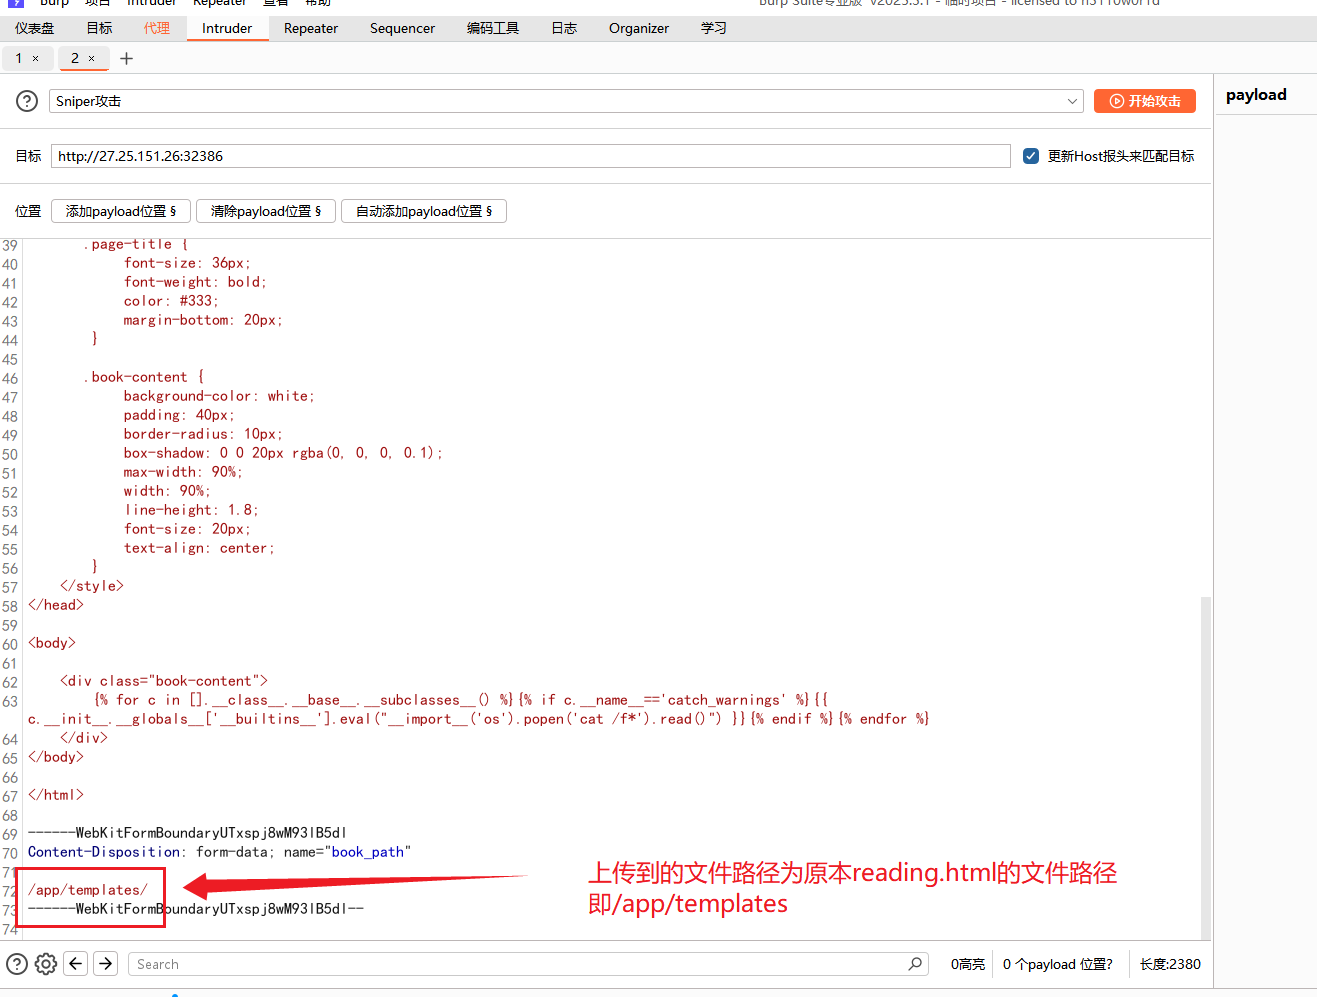Go to previous search match arrow
The image size is (1317, 997).
(76, 964)
